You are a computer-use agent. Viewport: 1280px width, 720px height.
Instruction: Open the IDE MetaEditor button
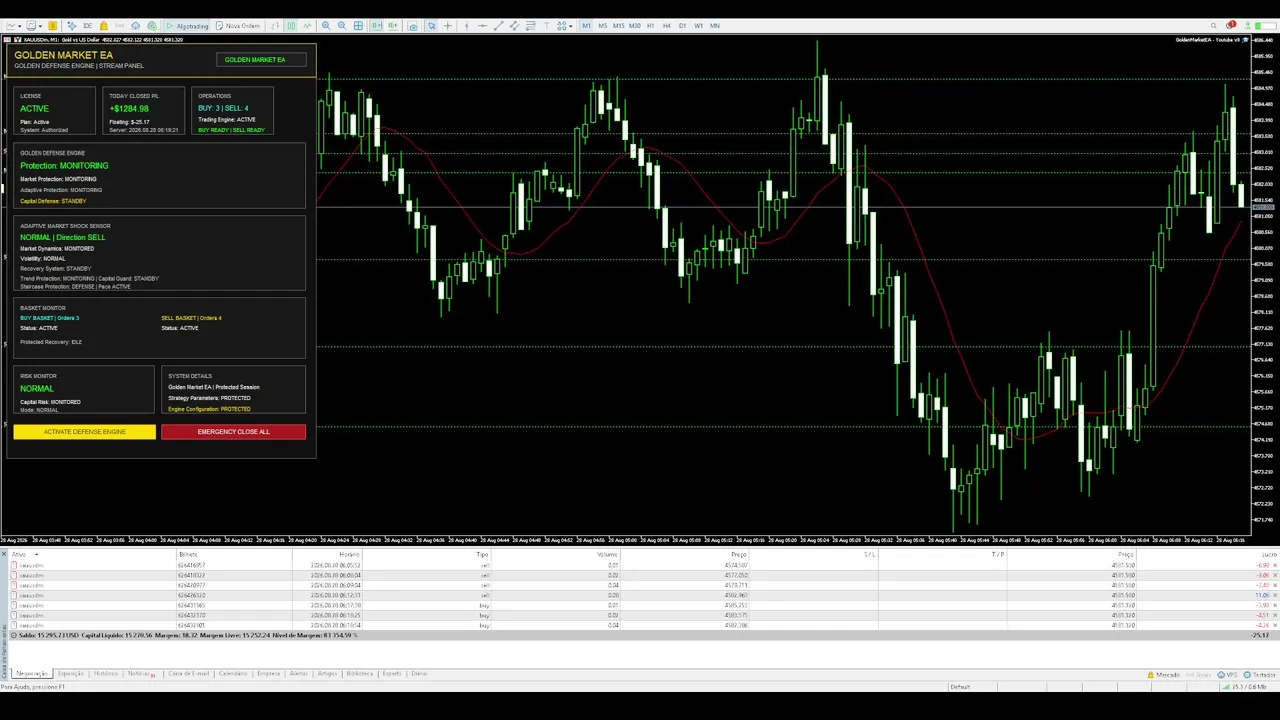(x=87, y=26)
